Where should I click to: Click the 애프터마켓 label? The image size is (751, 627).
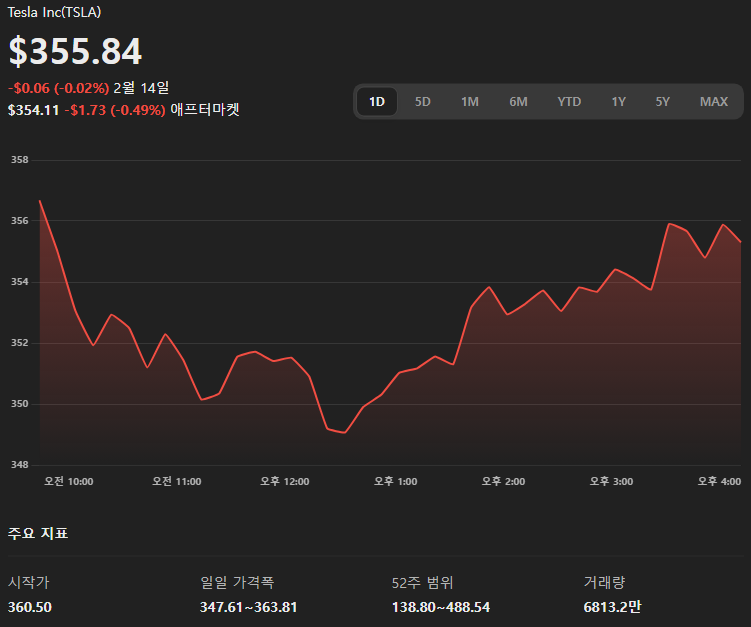point(205,110)
